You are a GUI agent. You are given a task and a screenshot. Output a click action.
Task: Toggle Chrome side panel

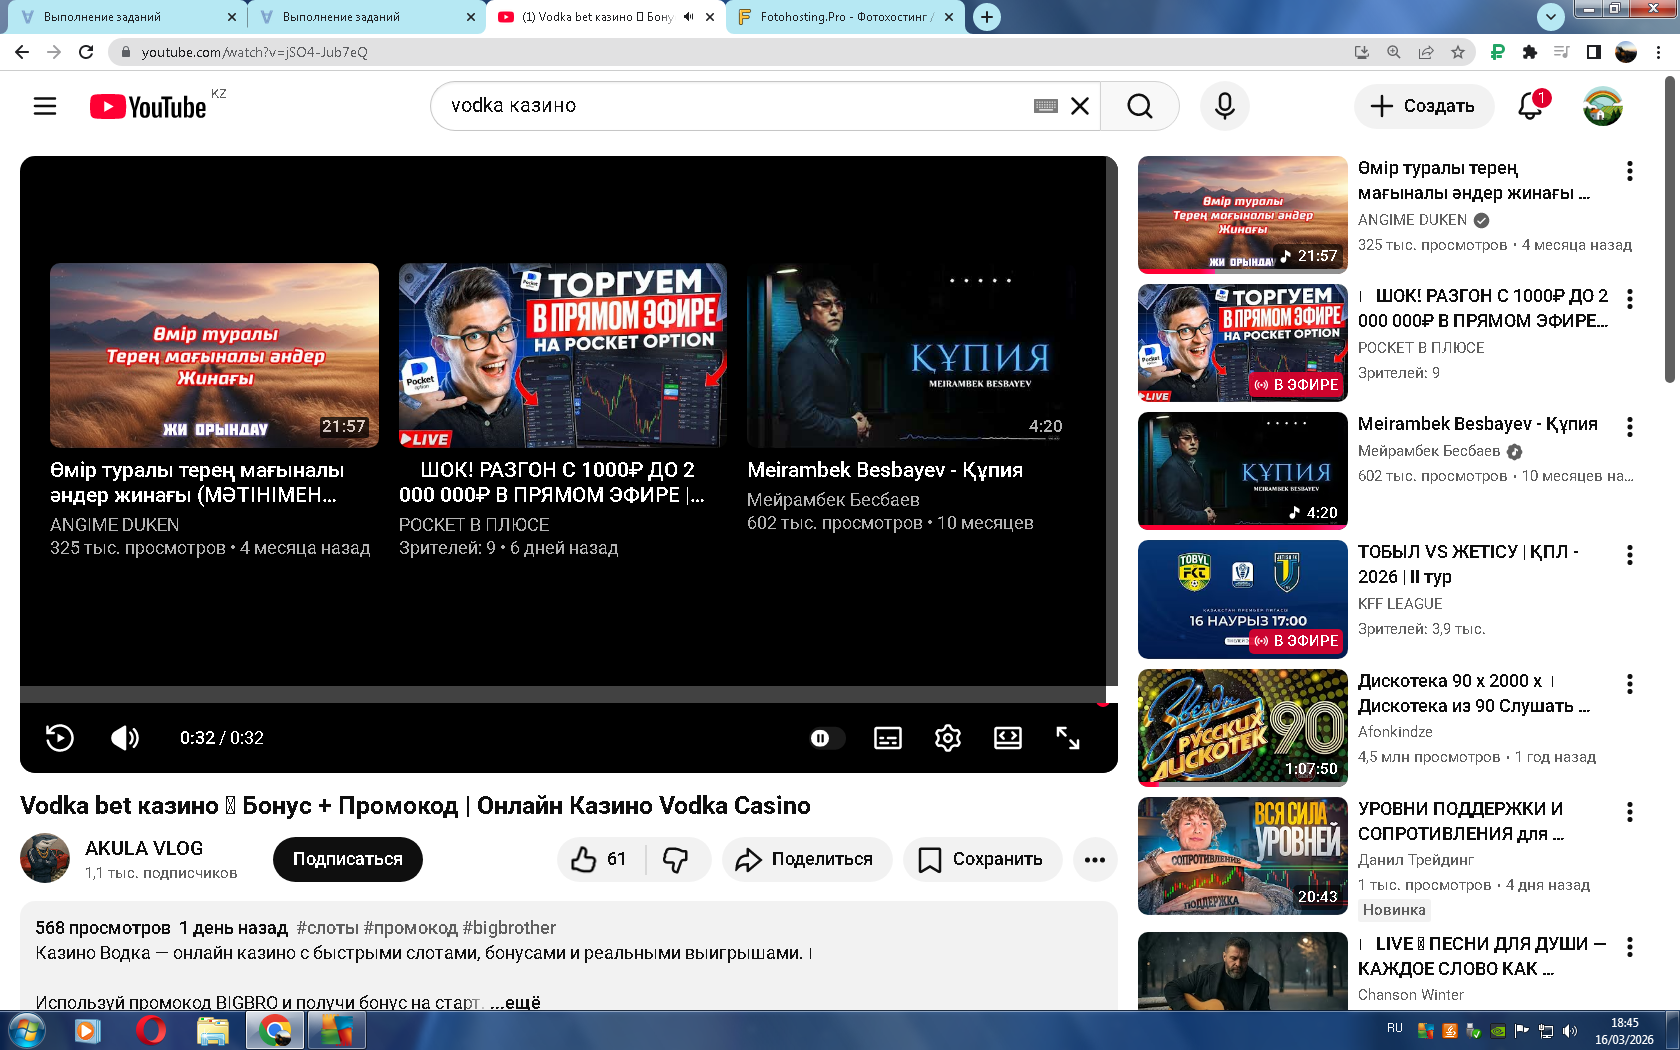point(1594,52)
